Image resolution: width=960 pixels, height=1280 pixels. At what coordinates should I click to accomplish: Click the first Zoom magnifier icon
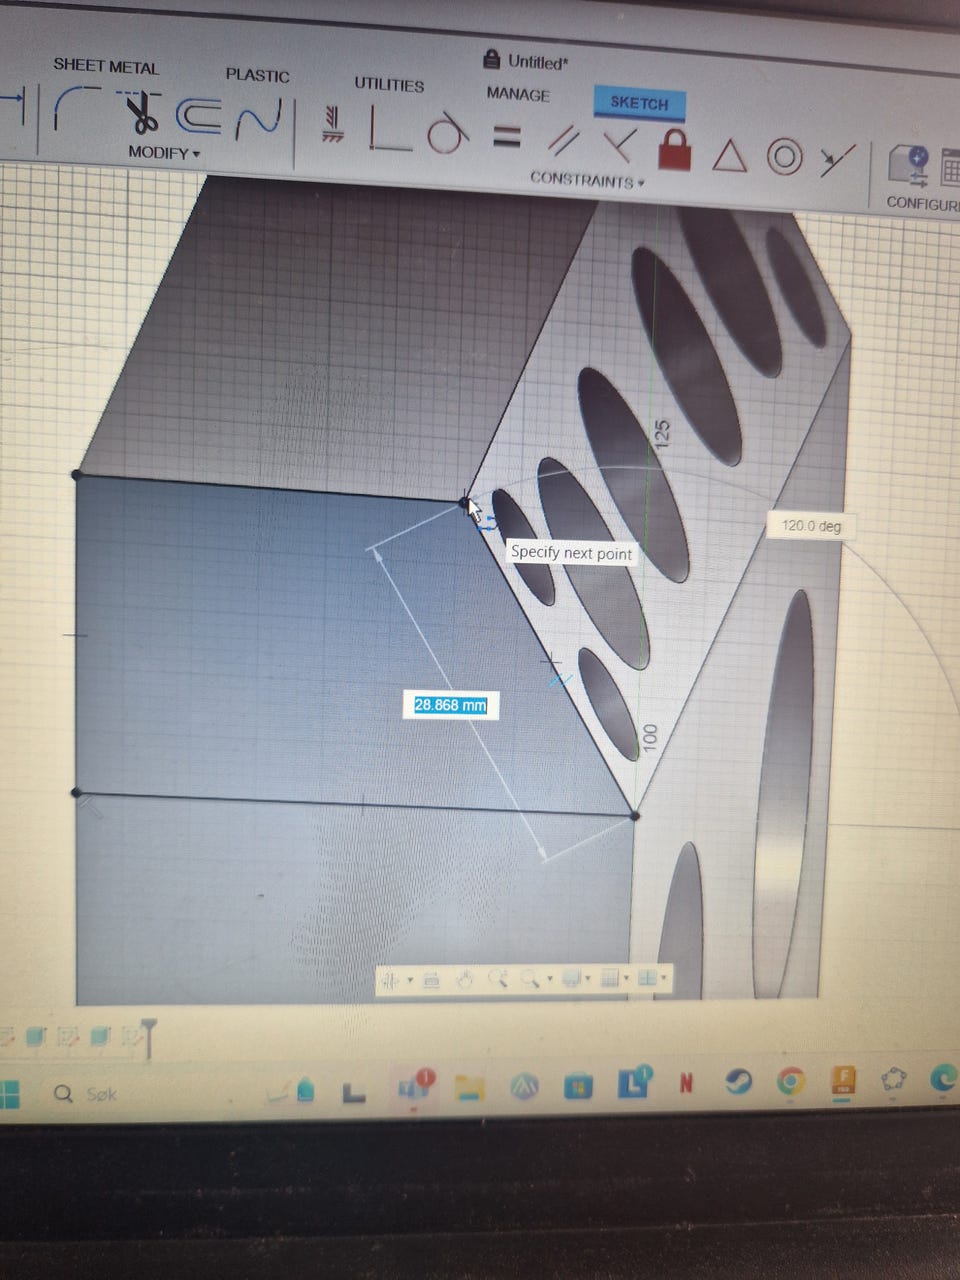(x=498, y=979)
